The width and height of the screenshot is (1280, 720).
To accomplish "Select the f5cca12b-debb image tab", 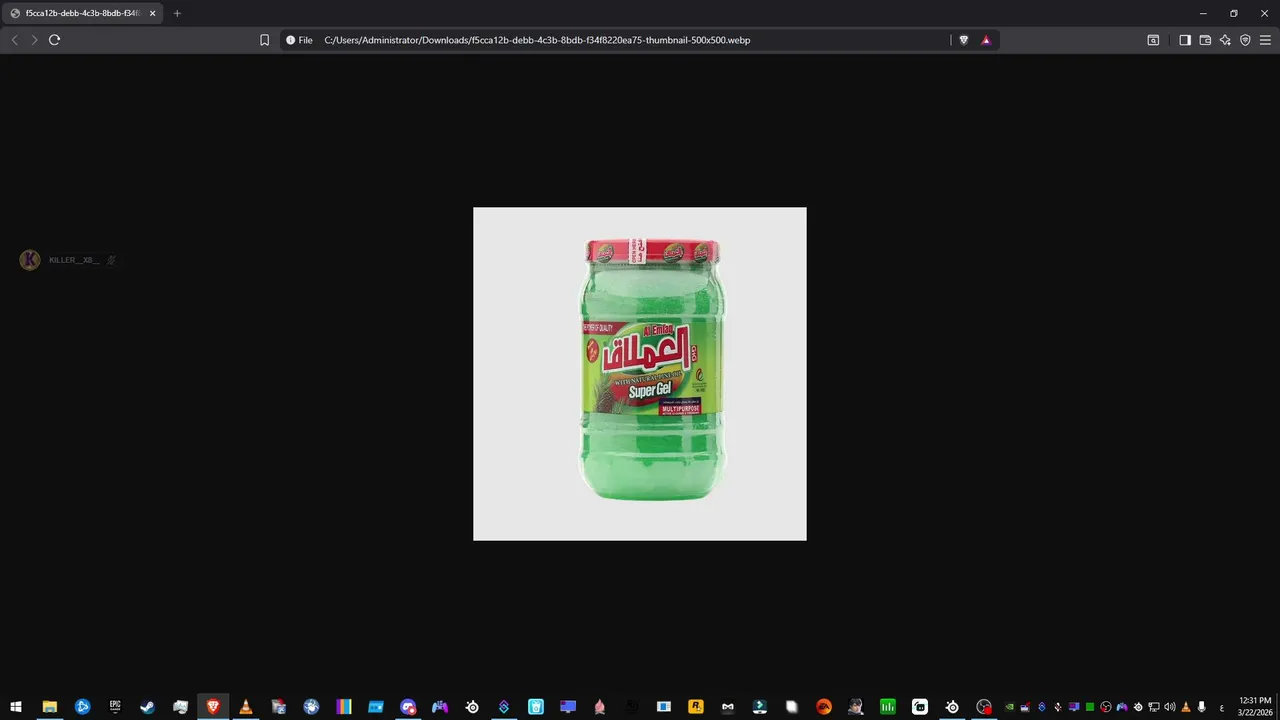I will tap(84, 13).
